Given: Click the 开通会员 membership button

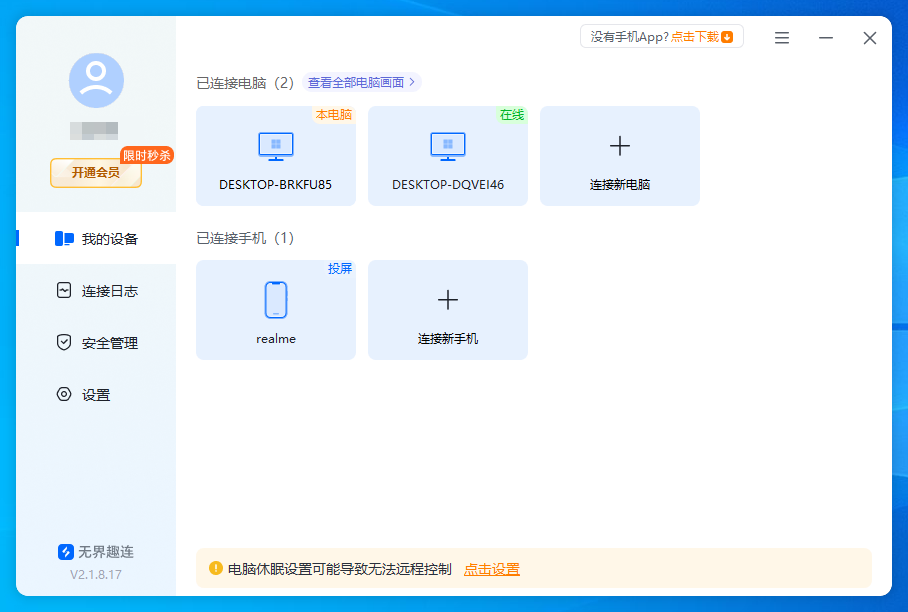Looking at the screenshot, I should click(95, 173).
